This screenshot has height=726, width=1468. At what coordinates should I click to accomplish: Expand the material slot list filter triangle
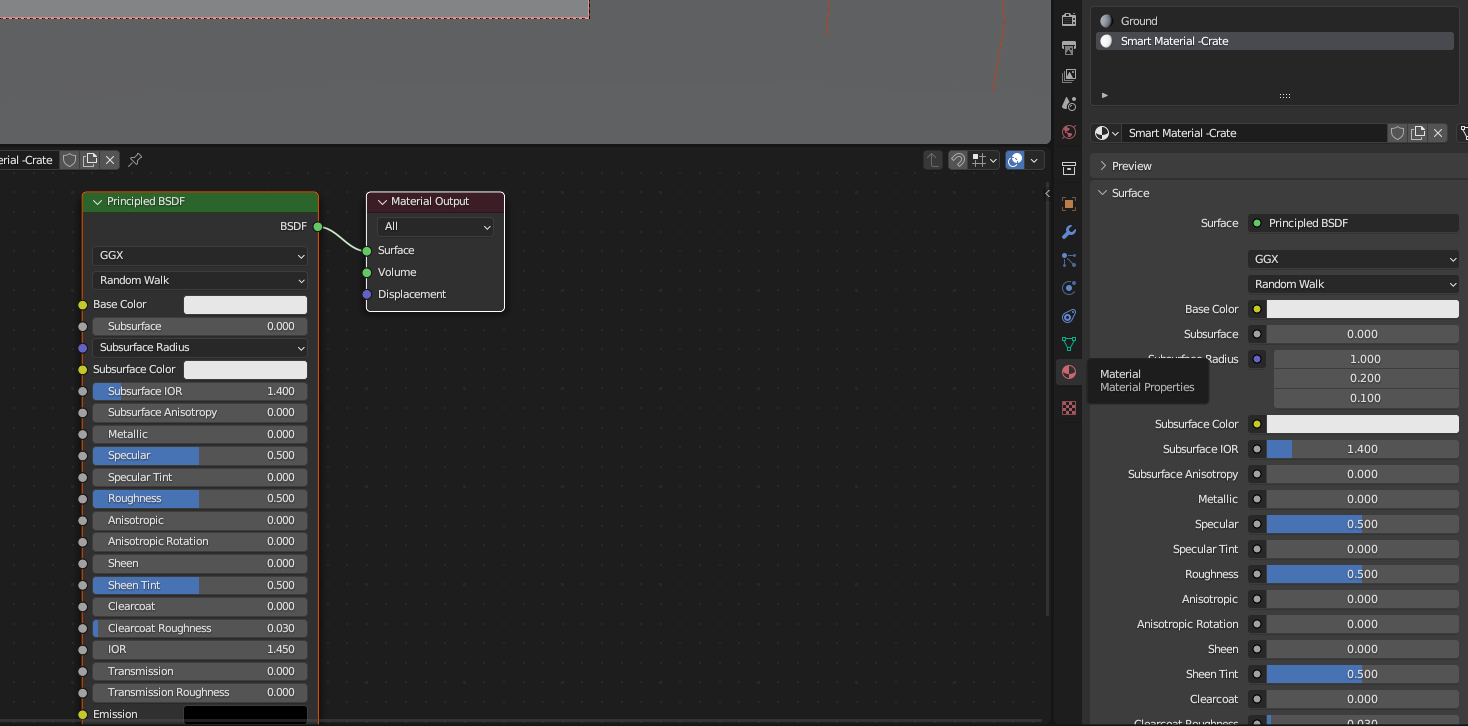pyautogui.click(x=1105, y=96)
